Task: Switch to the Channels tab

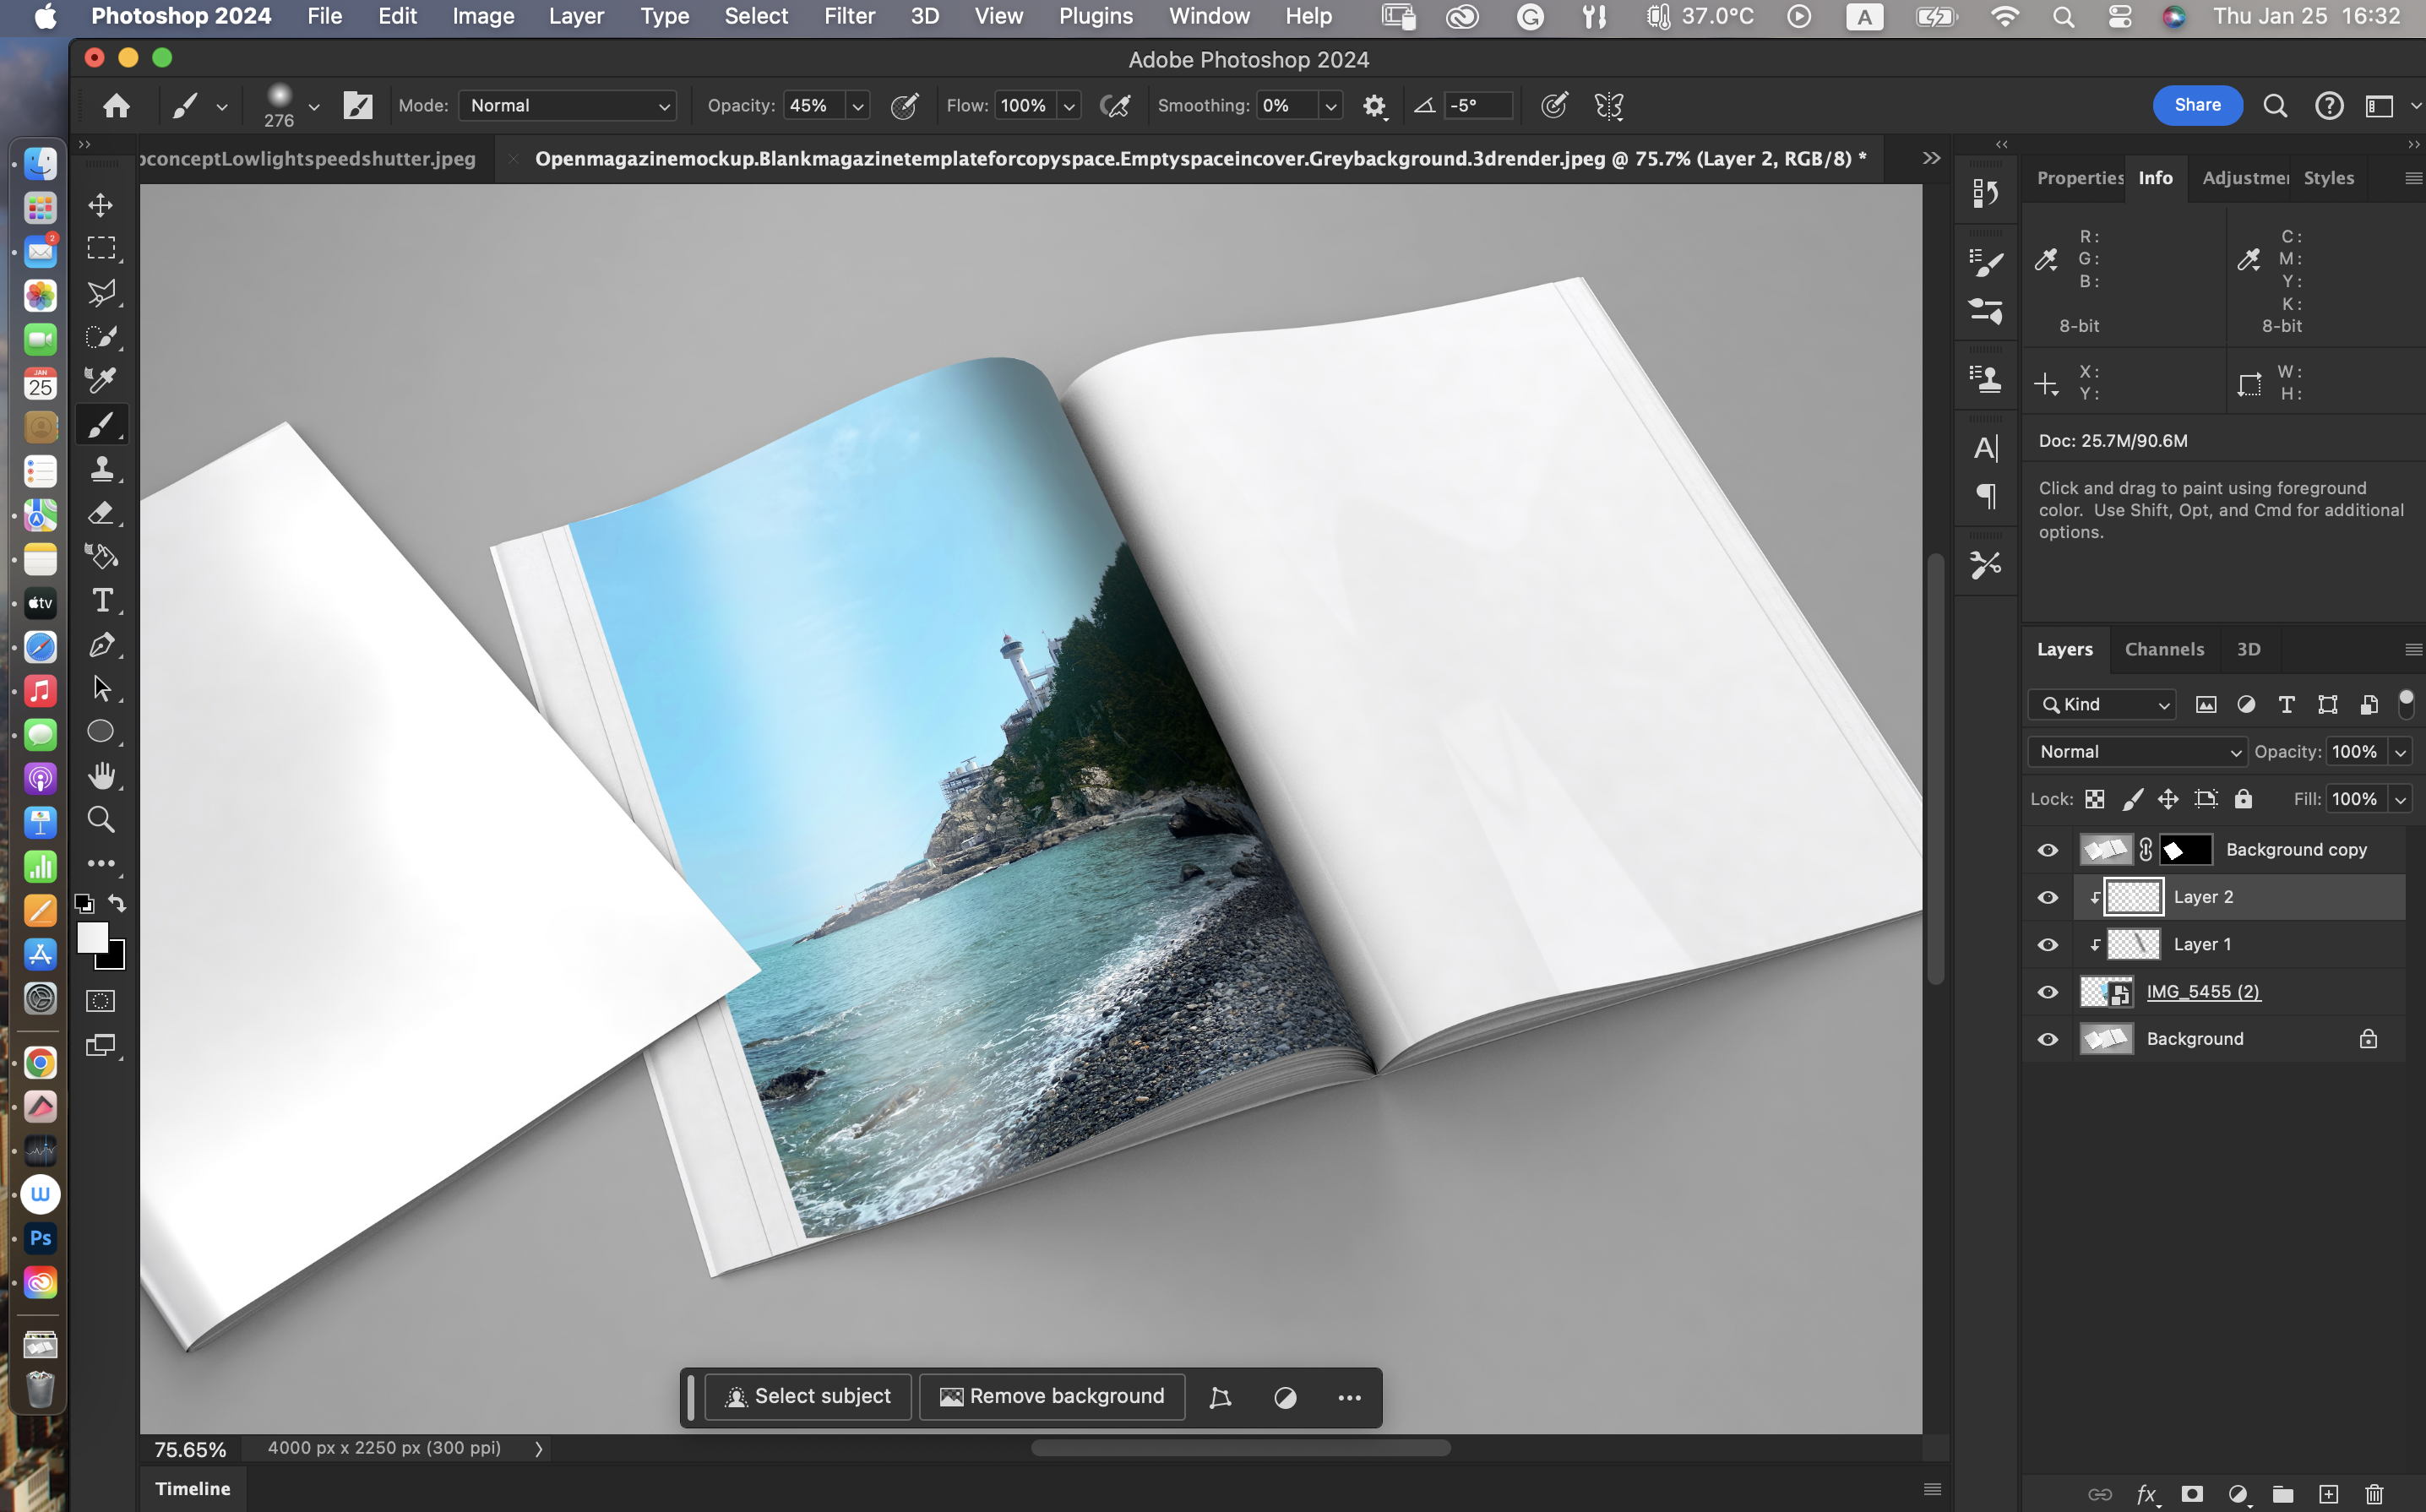Action: (x=2163, y=649)
